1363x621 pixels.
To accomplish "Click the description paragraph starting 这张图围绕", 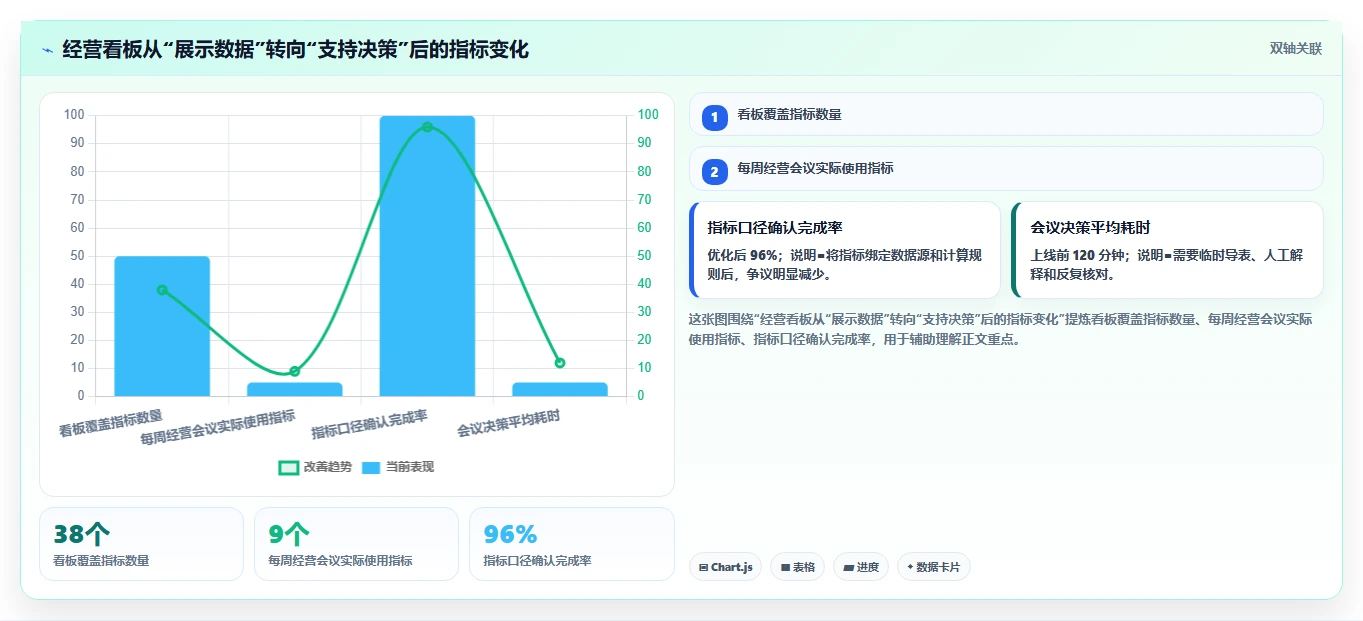I will coord(1000,329).
